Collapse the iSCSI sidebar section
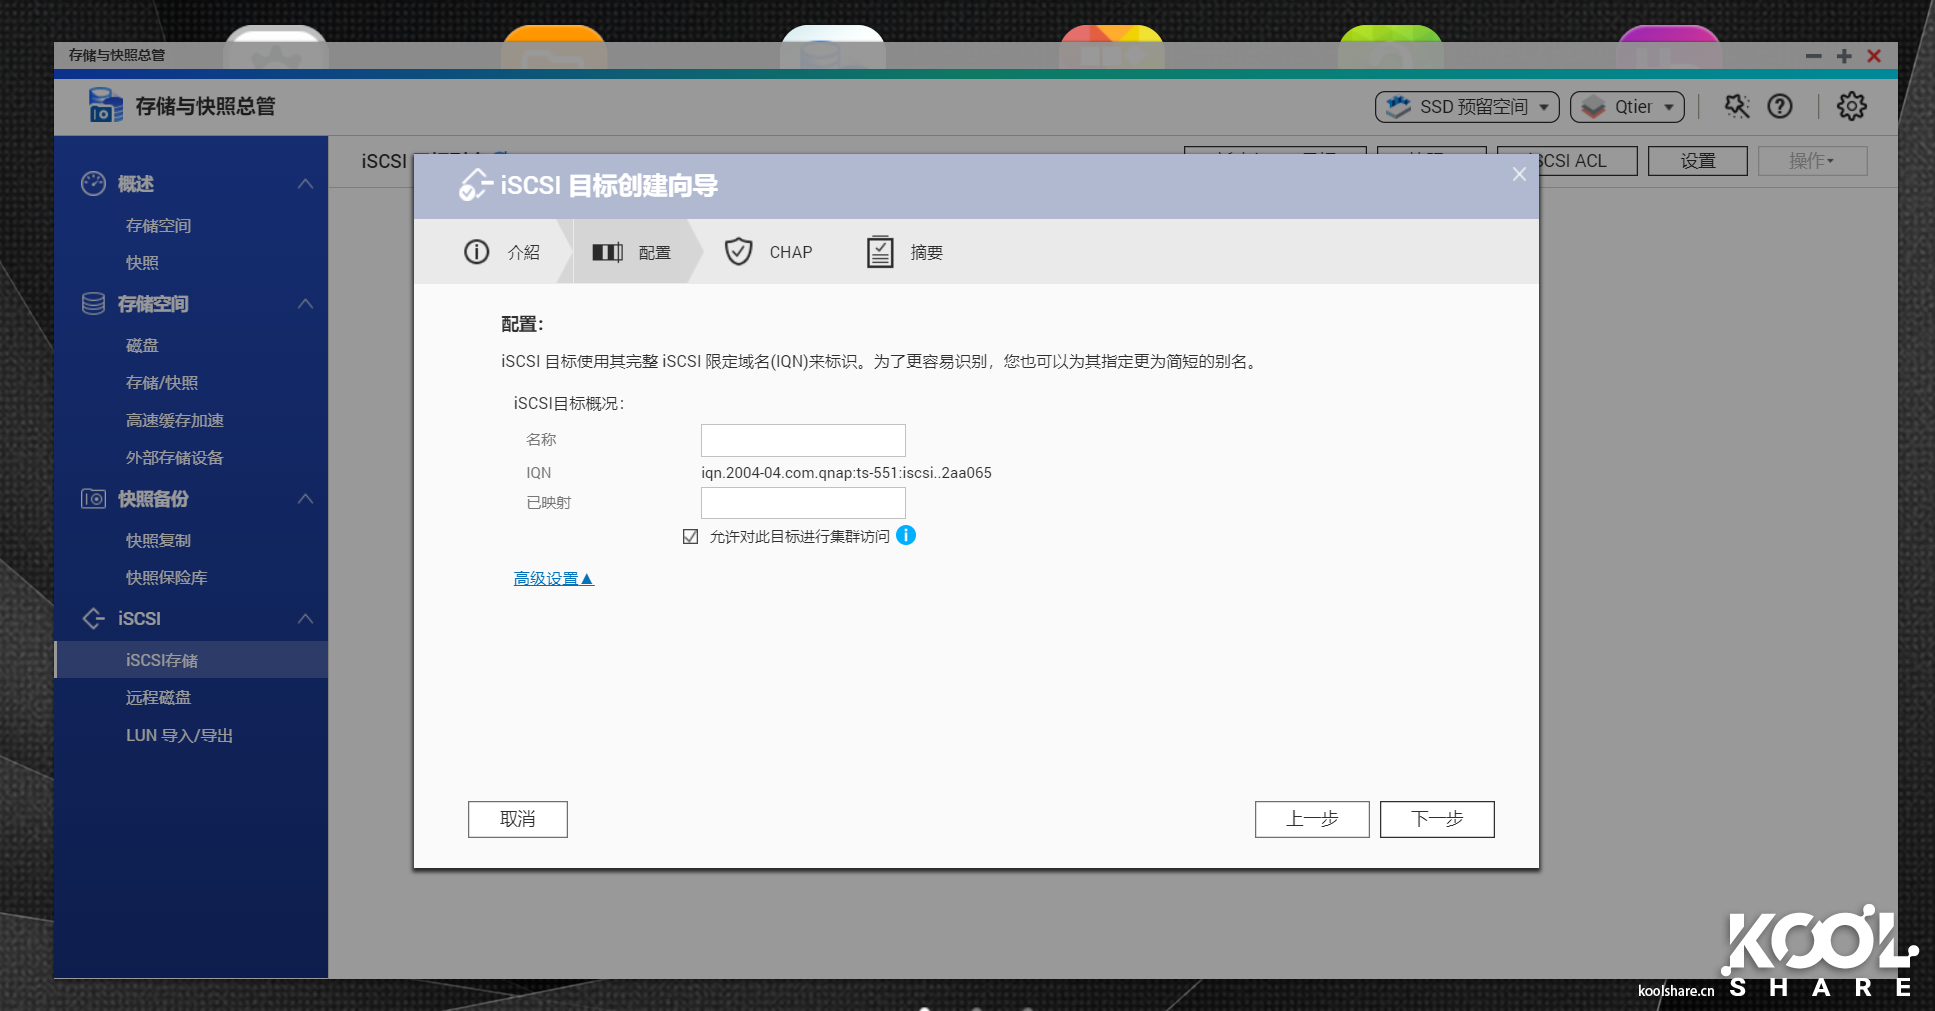 (306, 619)
